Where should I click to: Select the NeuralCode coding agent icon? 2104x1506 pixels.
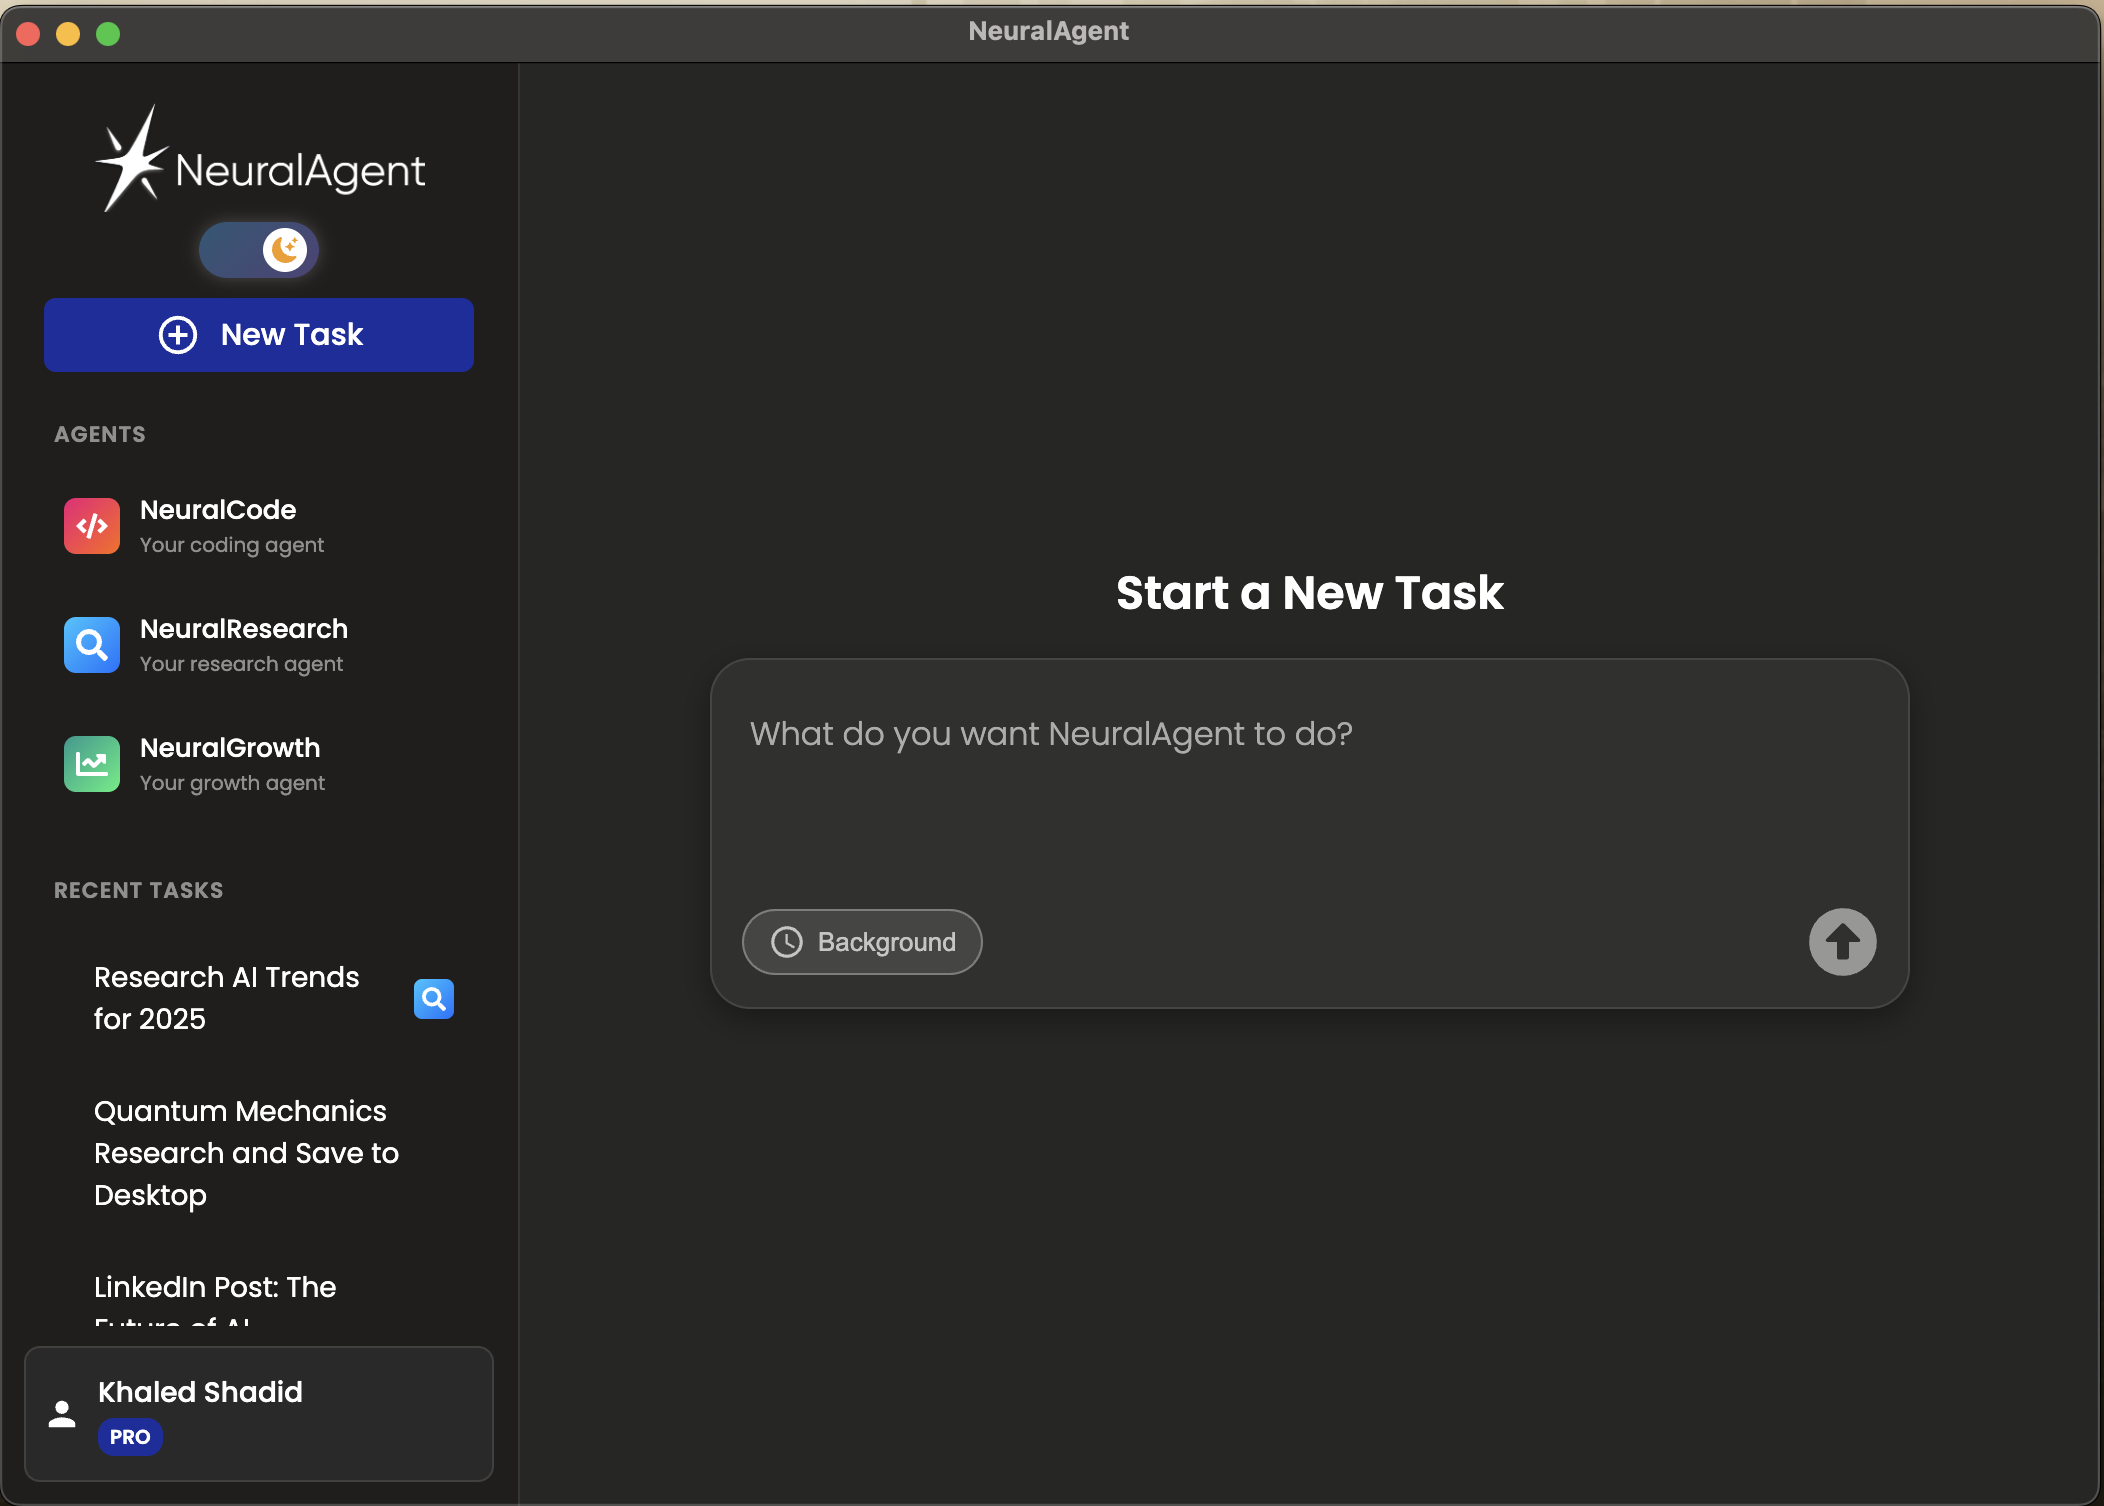pyautogui.click(x=91, y=525)
